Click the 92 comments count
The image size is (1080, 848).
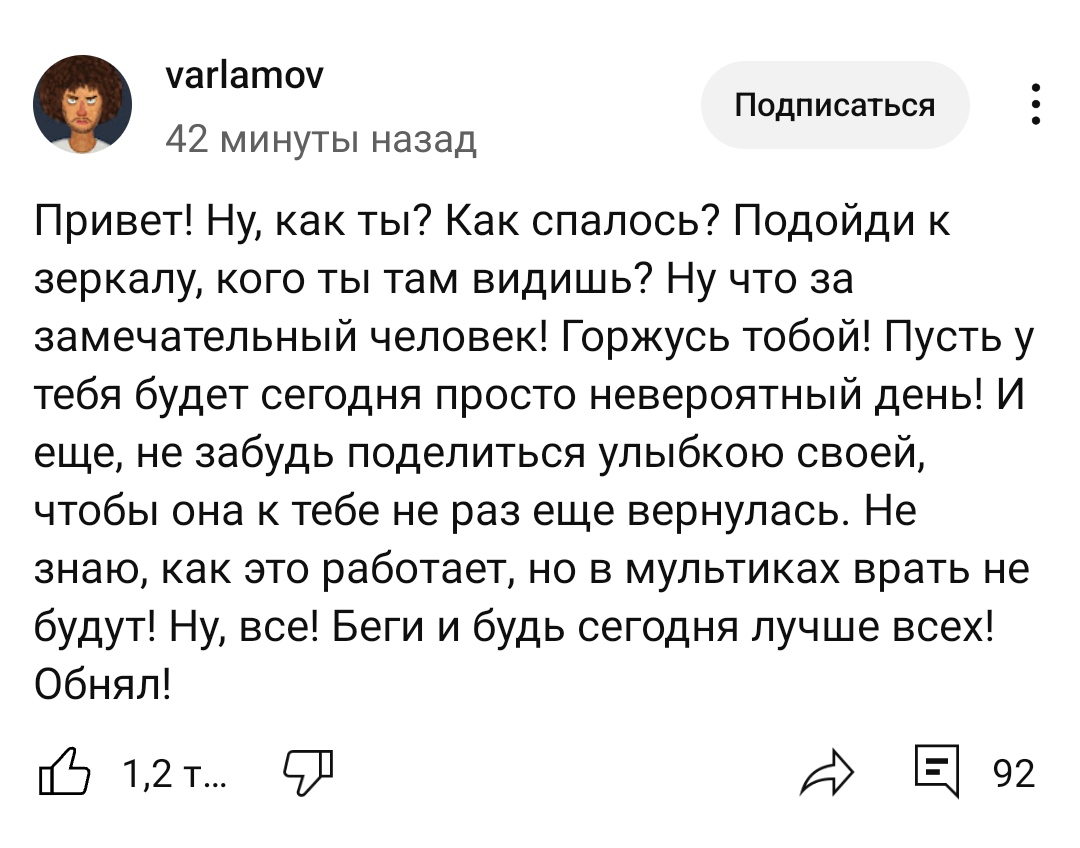pos(1014,774)
